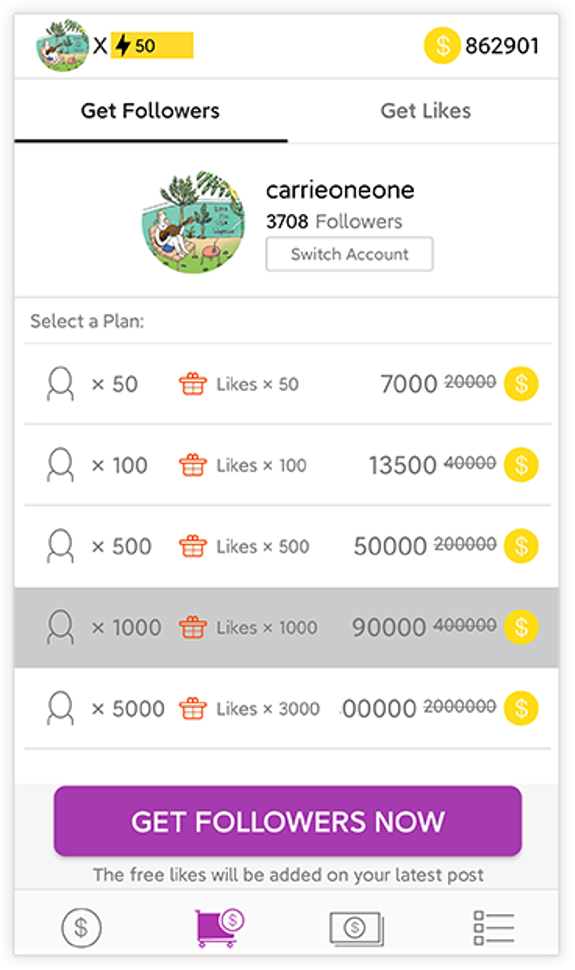
Task: Click the Switch Account button
Action: pyautogui.click(x=350, y=254)
